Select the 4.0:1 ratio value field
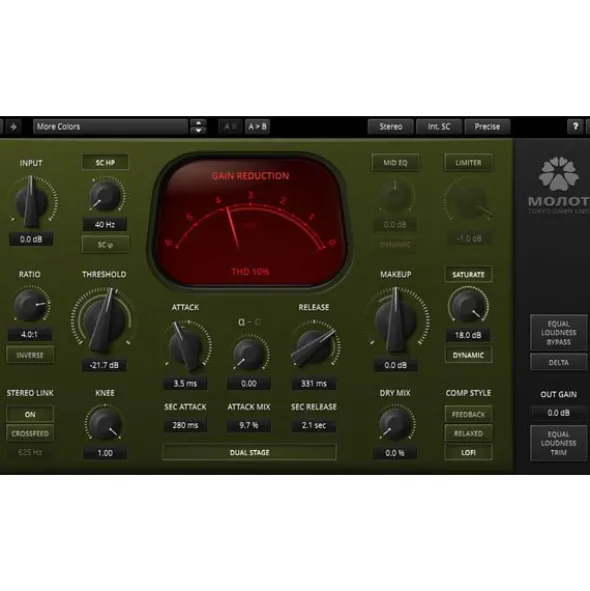 (29, 334)
